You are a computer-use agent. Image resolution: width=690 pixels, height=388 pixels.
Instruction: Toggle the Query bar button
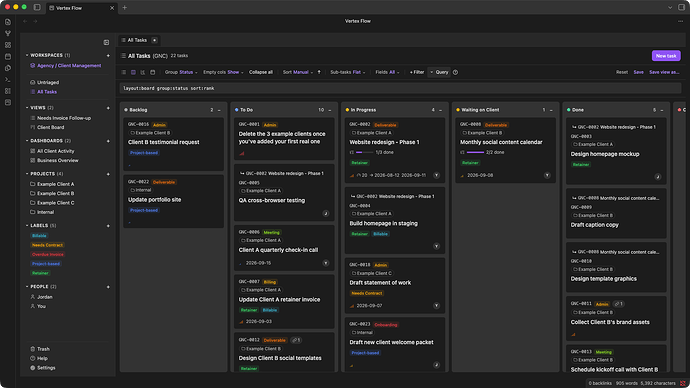(439, 72)
